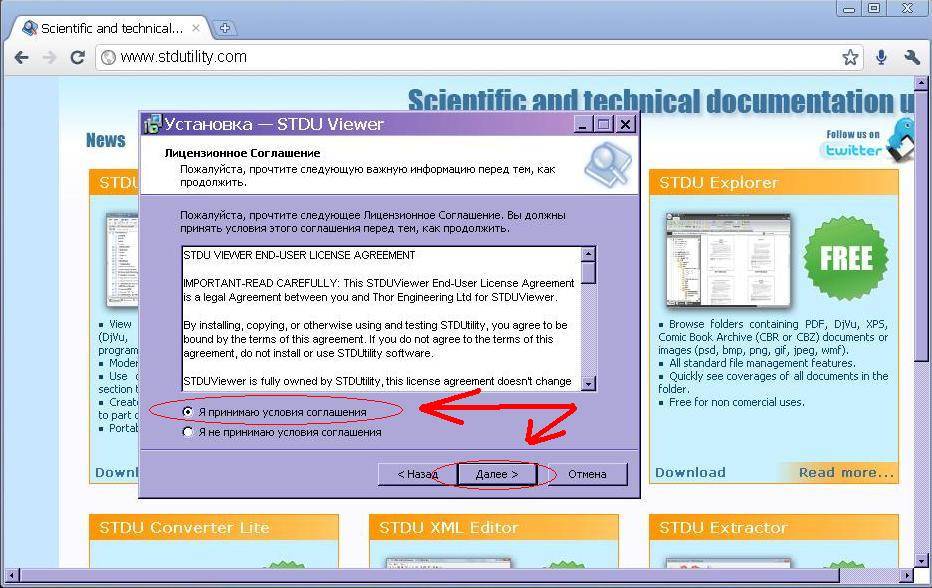Select the Scientific and technical browser tab
This screenshot has width=932, height=588.
[112, 28]
